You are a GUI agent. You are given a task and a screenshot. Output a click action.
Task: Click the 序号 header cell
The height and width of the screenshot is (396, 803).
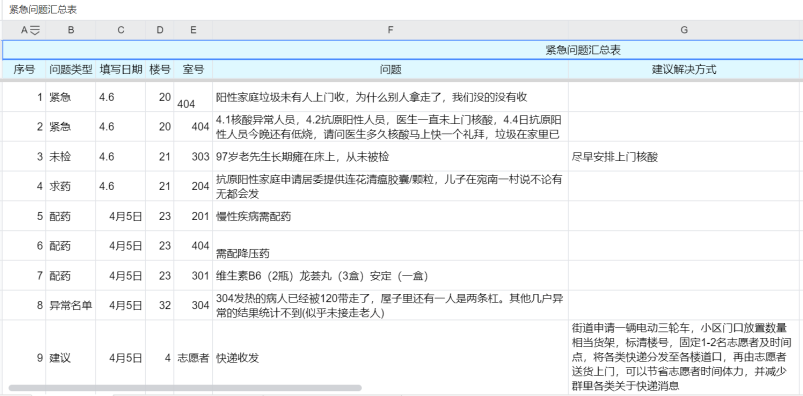tap(24, 70)
